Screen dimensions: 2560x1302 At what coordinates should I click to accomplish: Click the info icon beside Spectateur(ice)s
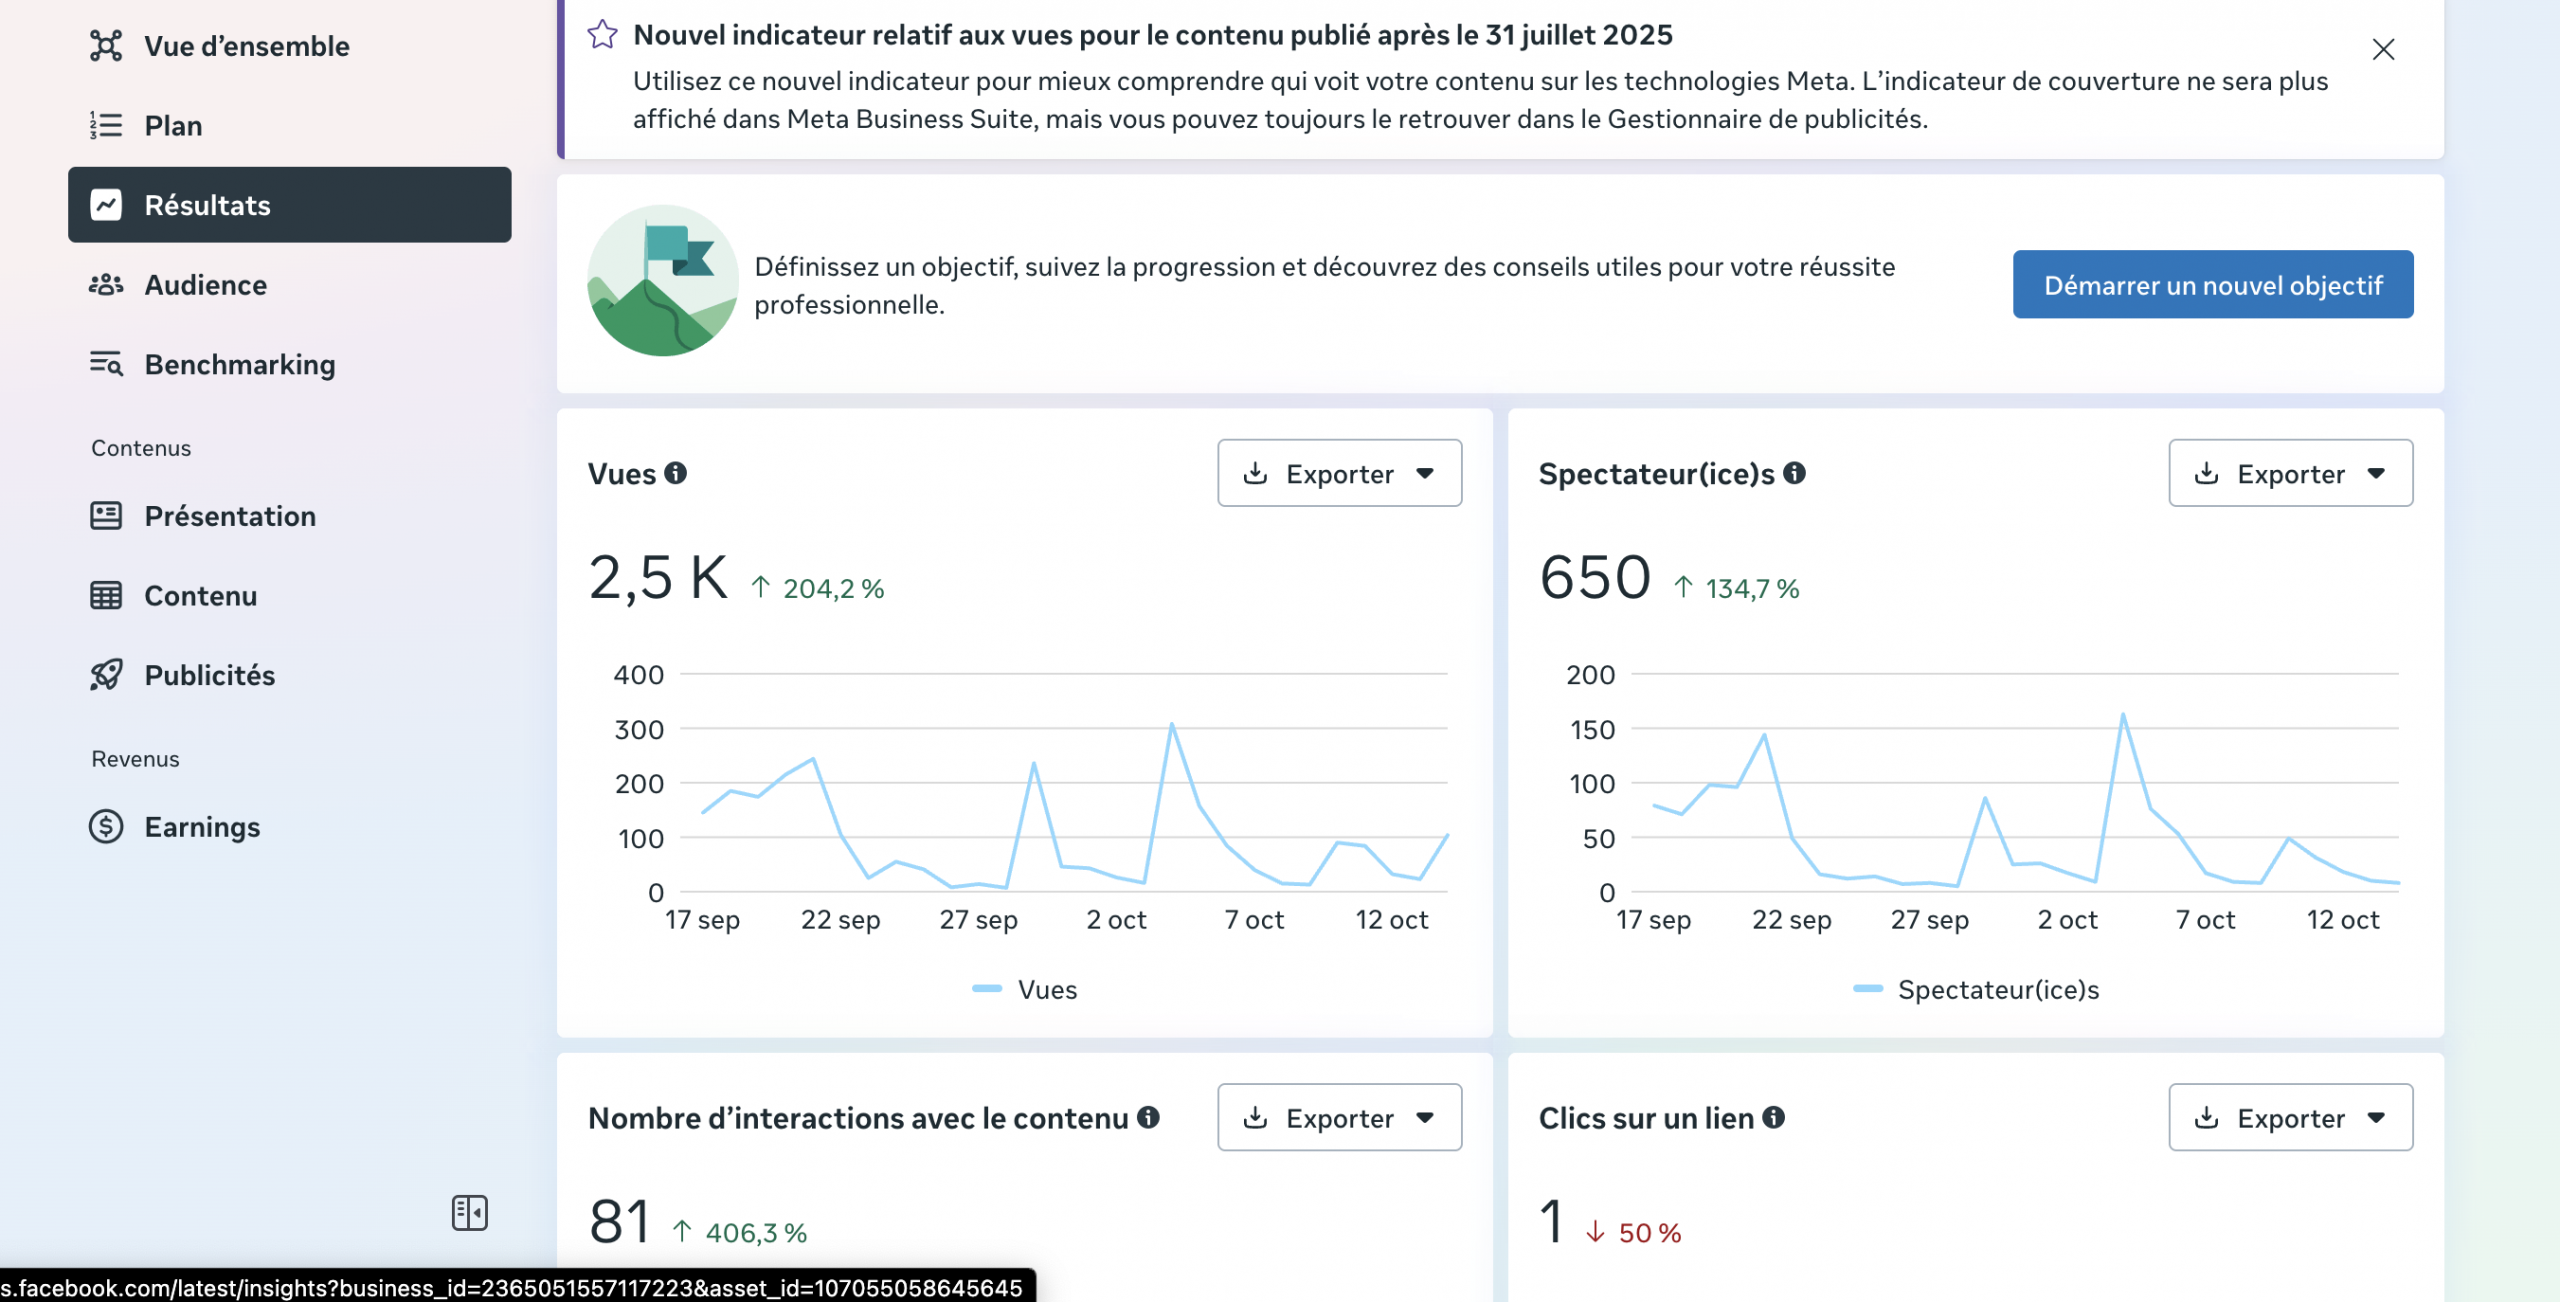(x=1795, y=473)
